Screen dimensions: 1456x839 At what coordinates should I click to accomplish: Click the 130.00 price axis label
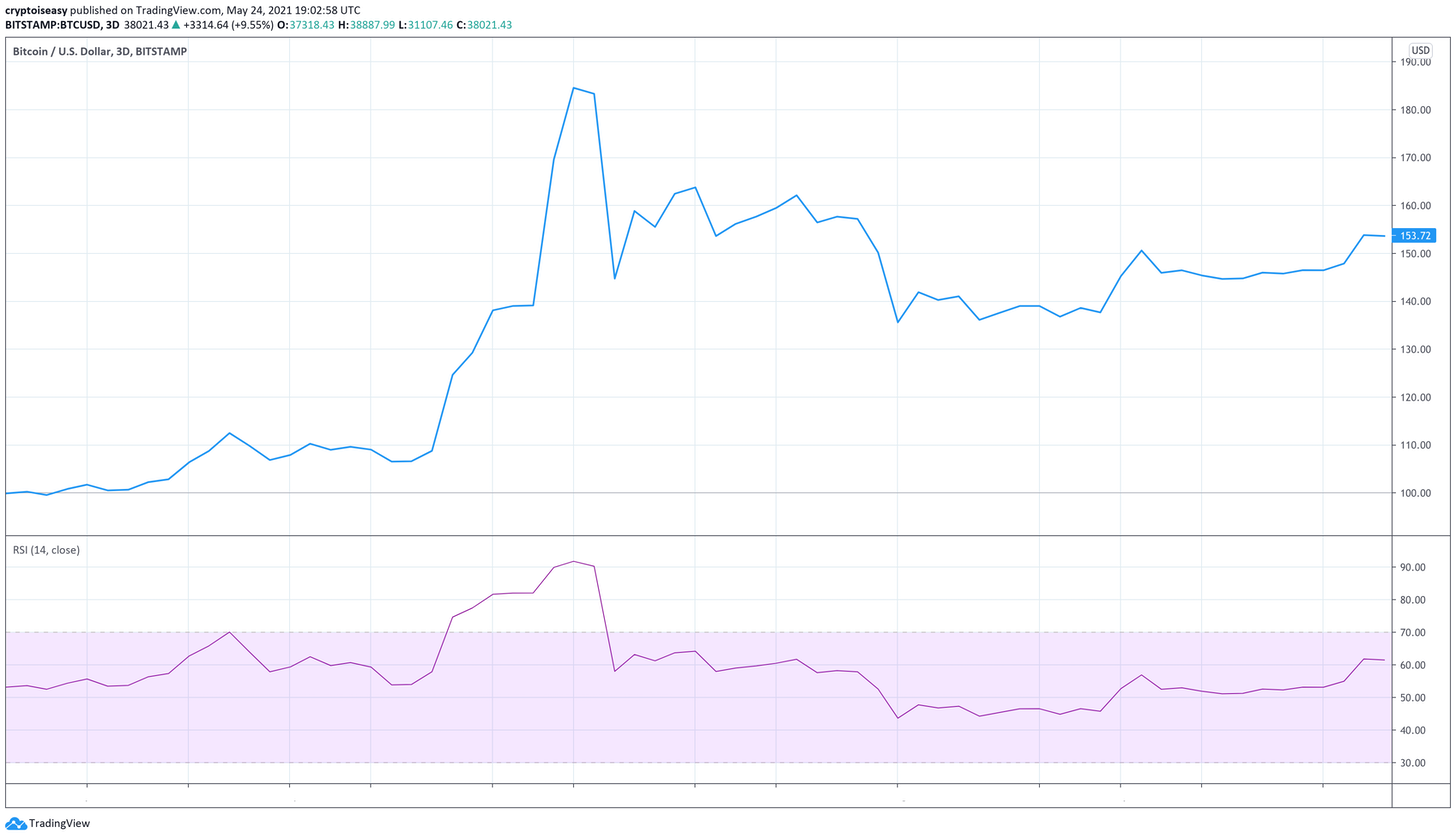(x=1416, y=350)
